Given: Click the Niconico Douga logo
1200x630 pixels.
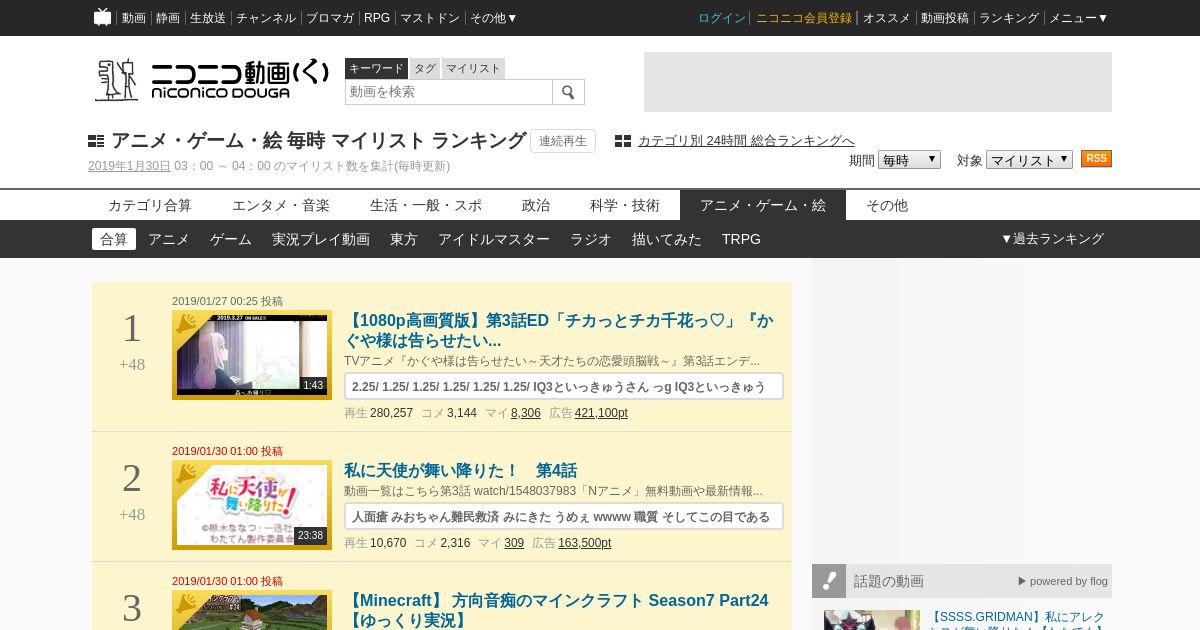Looking at the screenshot, I should tap(212, 79).
